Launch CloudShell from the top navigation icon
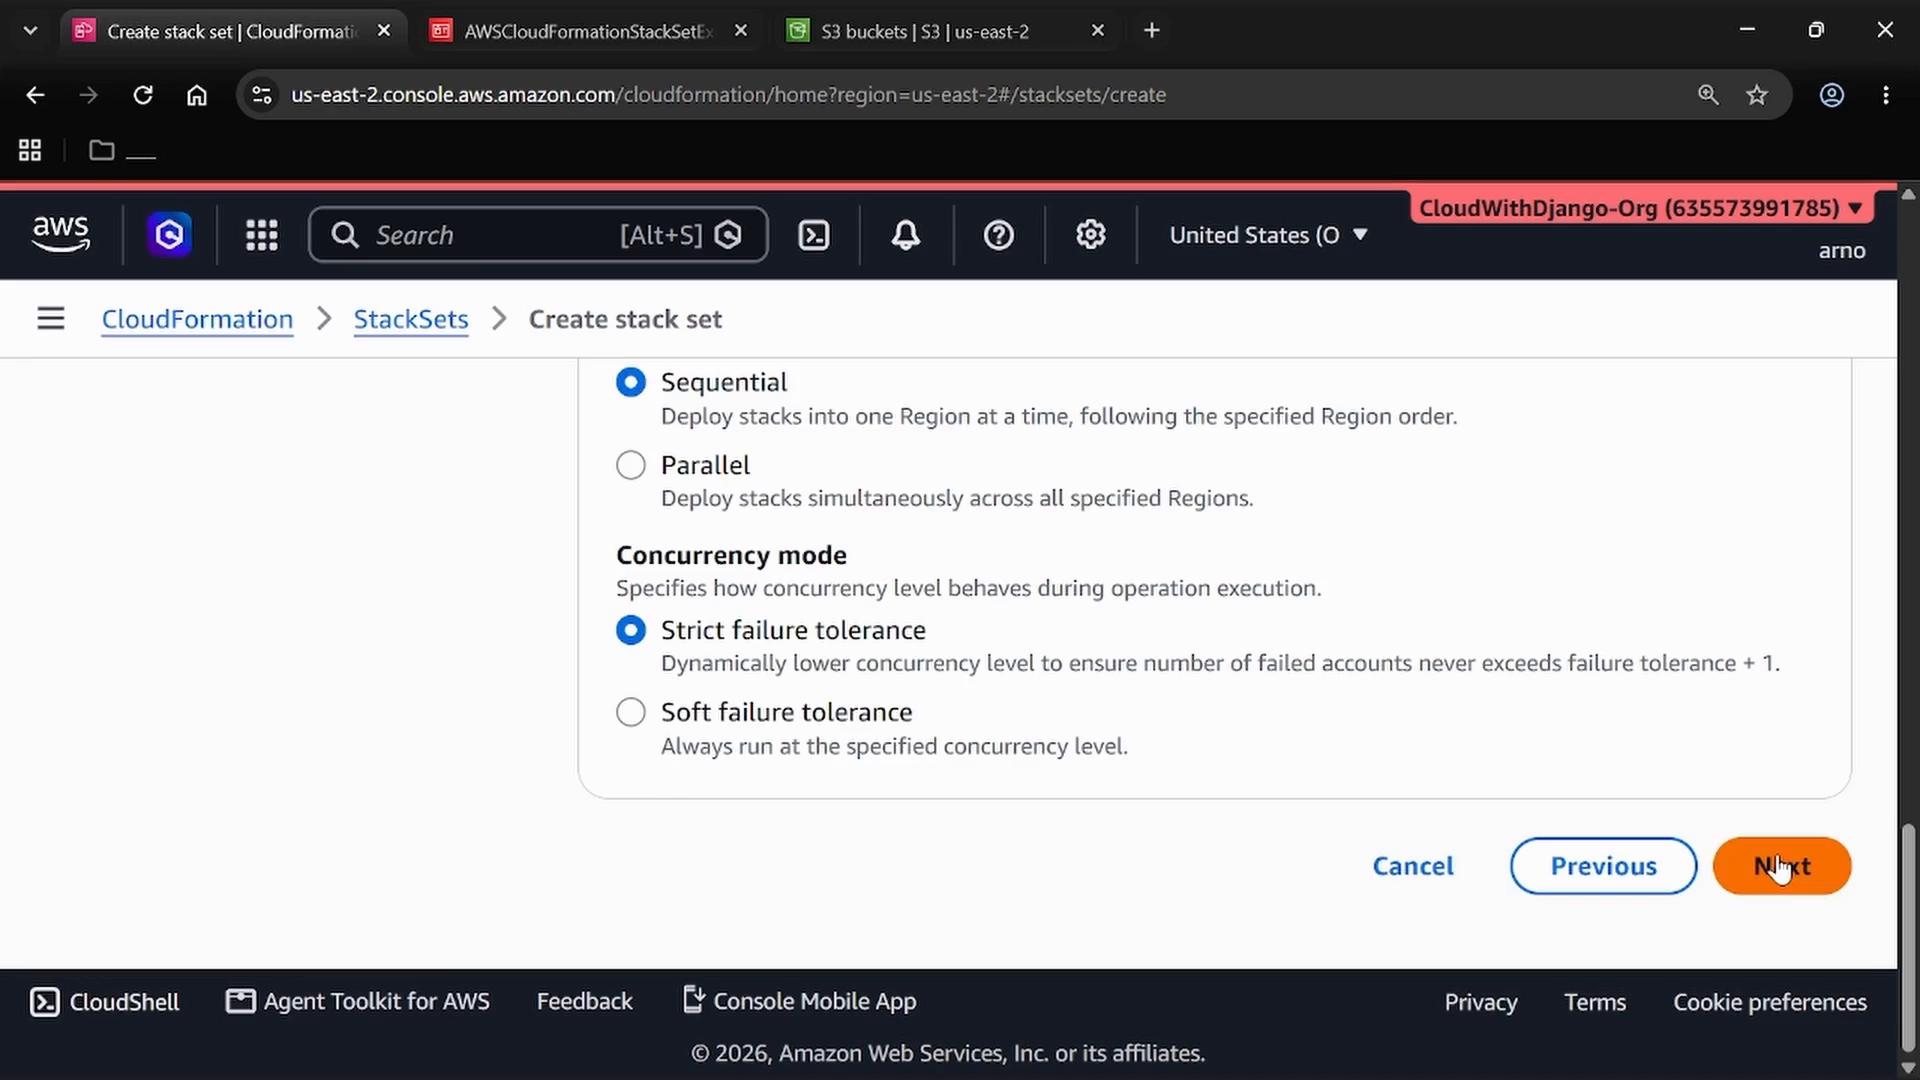1920x1080 pixels. tap(814, 235)
